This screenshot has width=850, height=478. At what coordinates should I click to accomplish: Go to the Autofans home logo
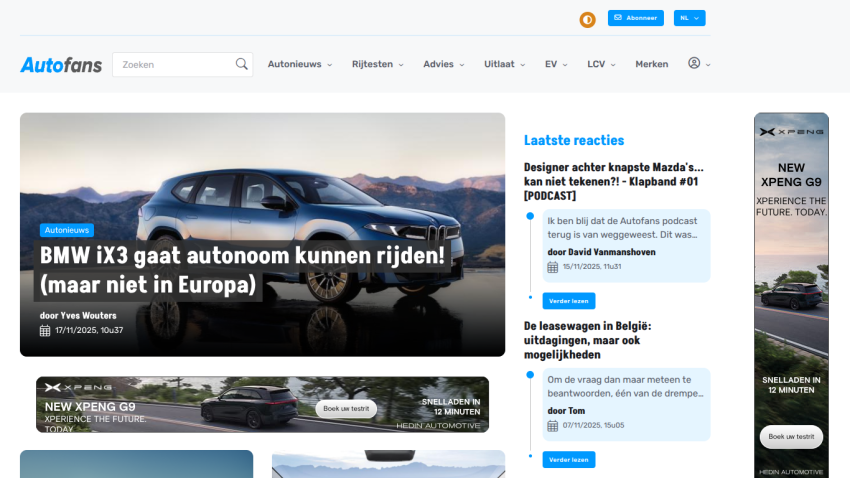pos(61,65)
